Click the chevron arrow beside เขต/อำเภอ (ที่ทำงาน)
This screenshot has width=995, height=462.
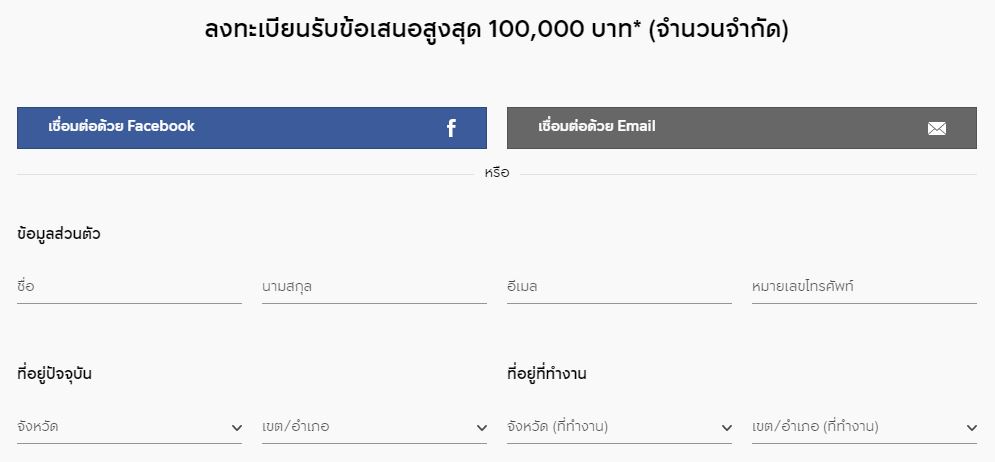point(971,428)
